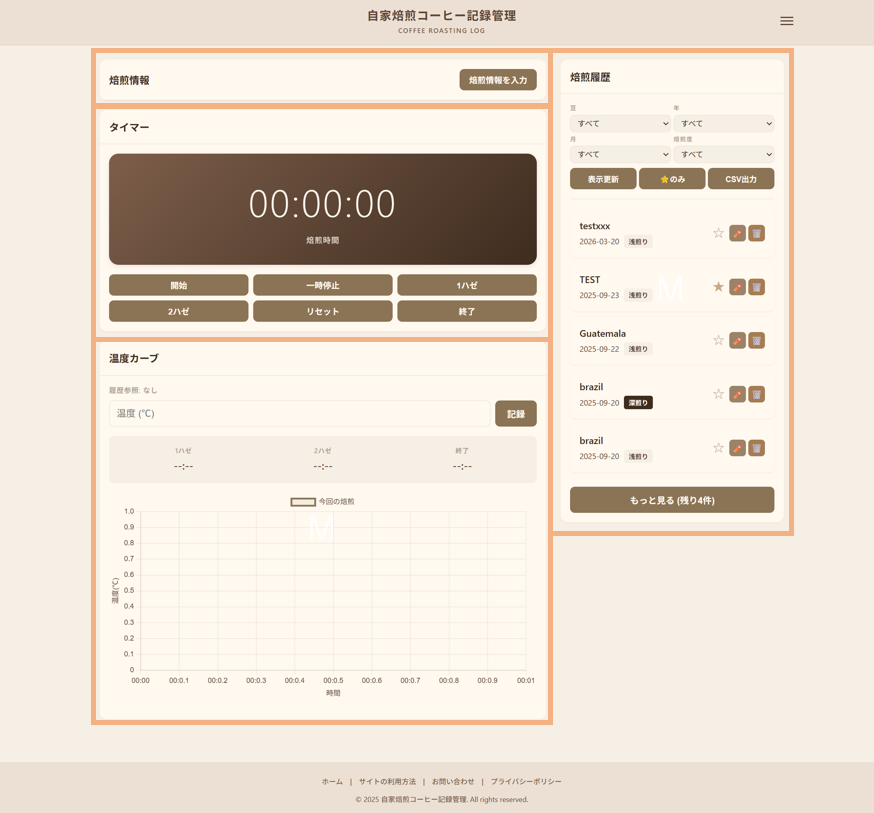The width and height of the screenshot is (874, 813).
Task: Start the timer with 開始
Action: [178, 285]
